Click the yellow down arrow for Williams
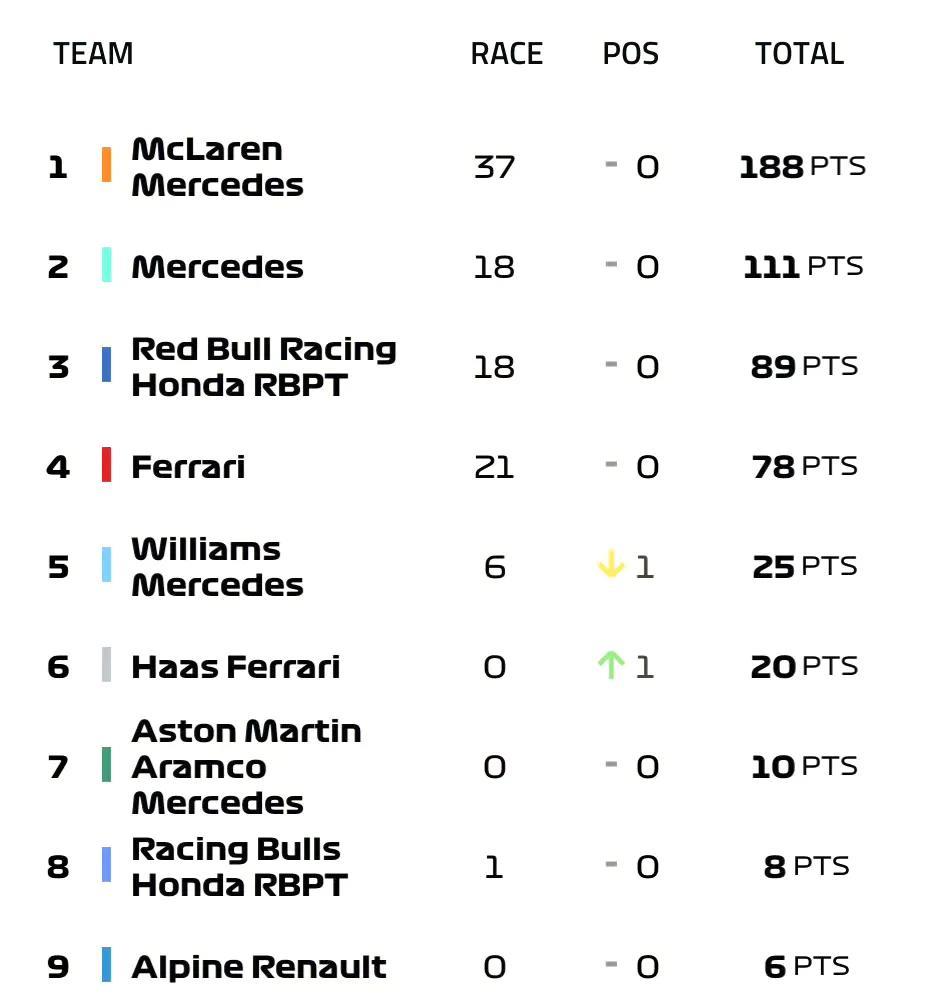 [x=611, y=564]
